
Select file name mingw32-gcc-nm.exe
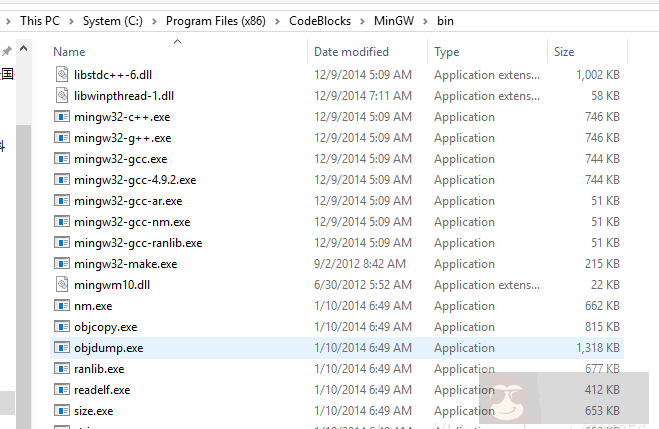click(132, 222)
